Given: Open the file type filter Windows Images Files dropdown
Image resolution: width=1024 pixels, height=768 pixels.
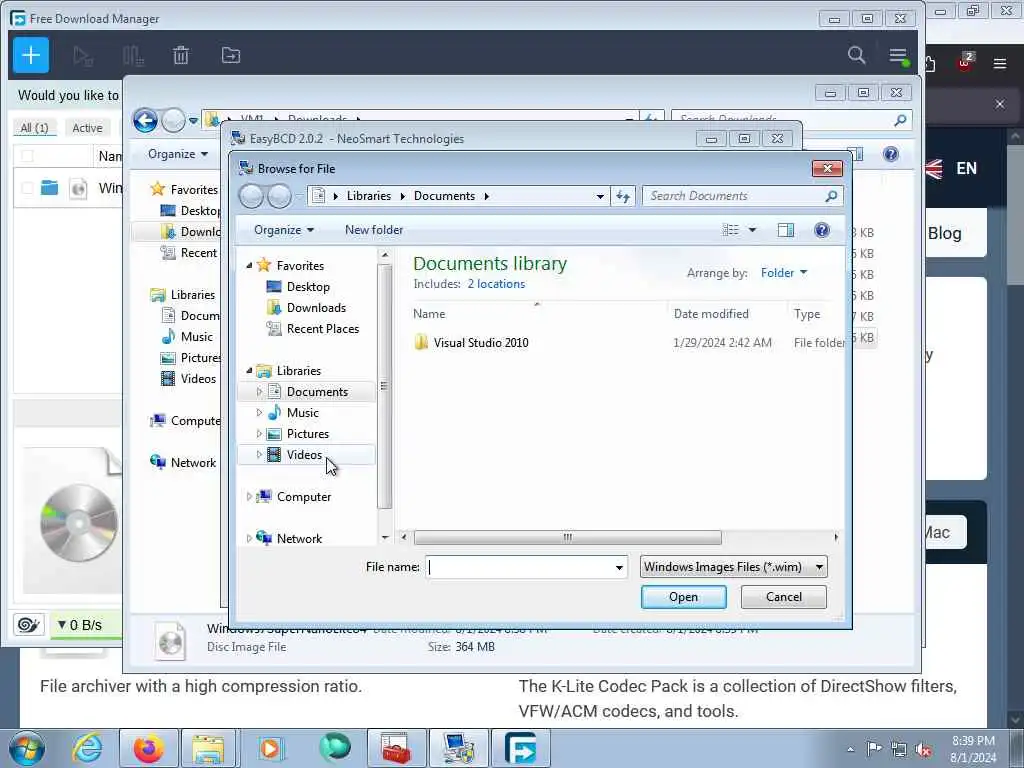Looking at the screenshot, I should click(x=733, y=567).
